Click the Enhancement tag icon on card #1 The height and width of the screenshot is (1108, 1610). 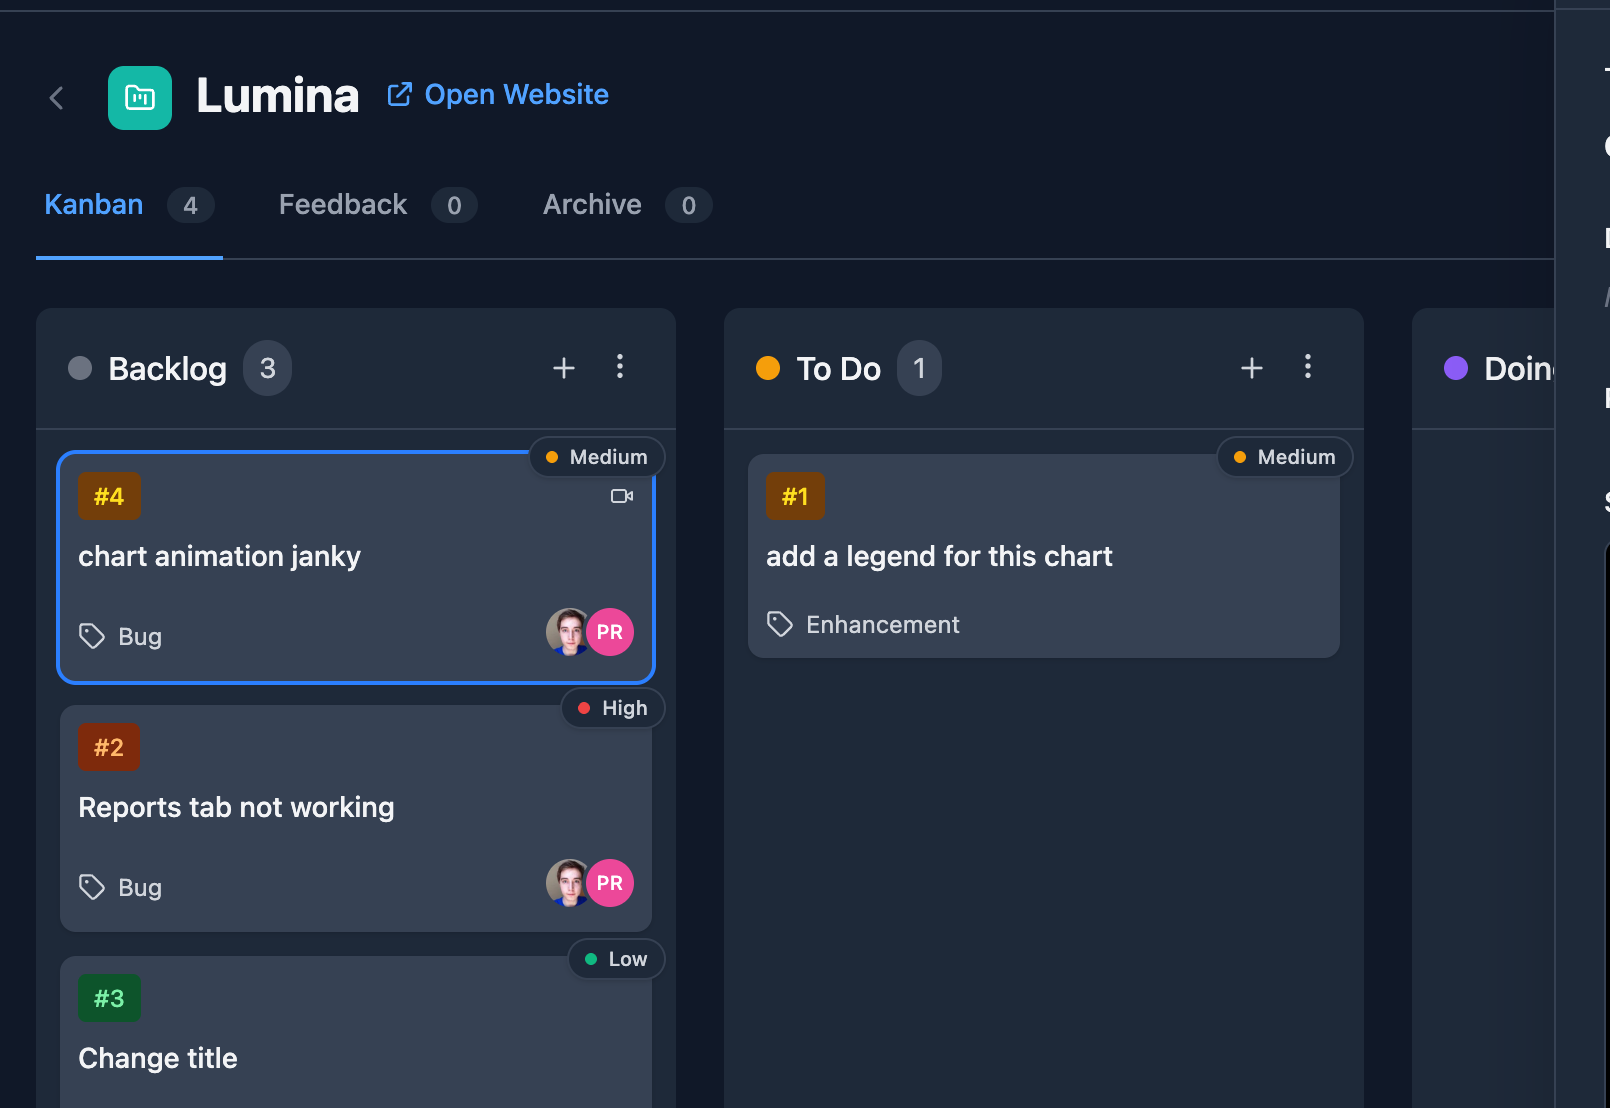coord(780,624)
